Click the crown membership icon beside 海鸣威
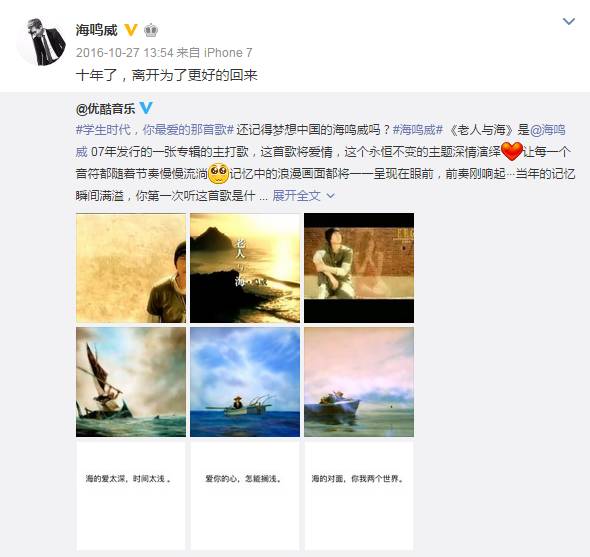The height and width of the screenshot is (557, 590). click(x=151, y=30)
